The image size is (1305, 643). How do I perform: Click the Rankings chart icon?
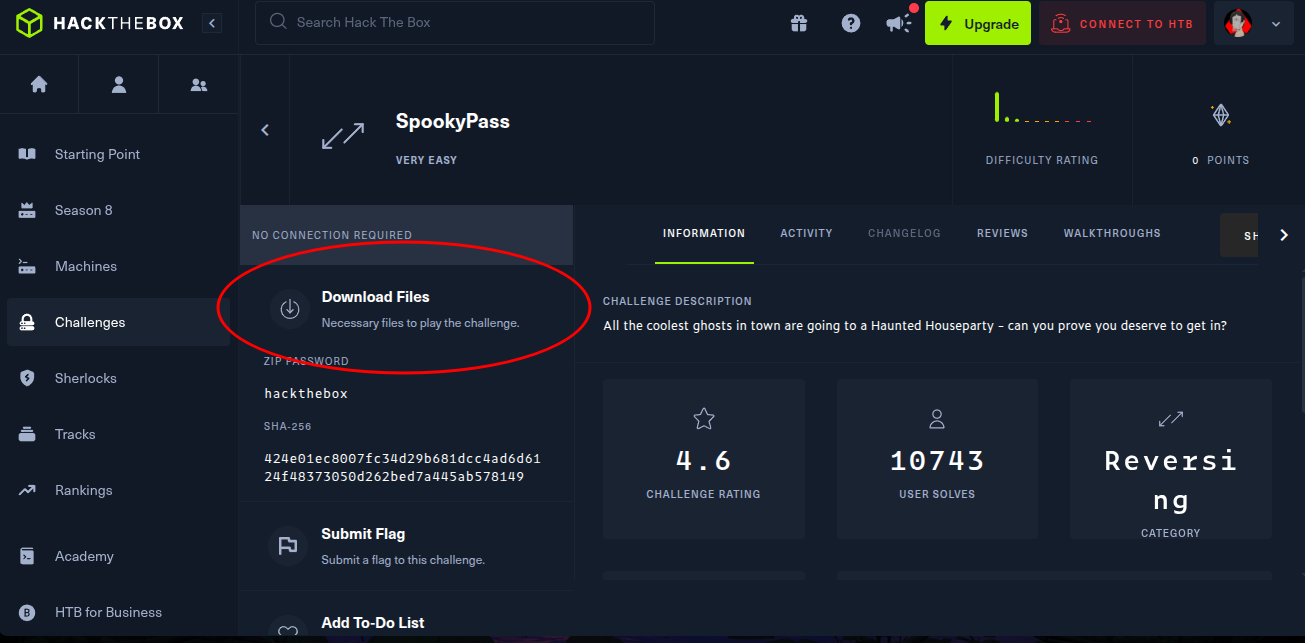tap(27, 490)
